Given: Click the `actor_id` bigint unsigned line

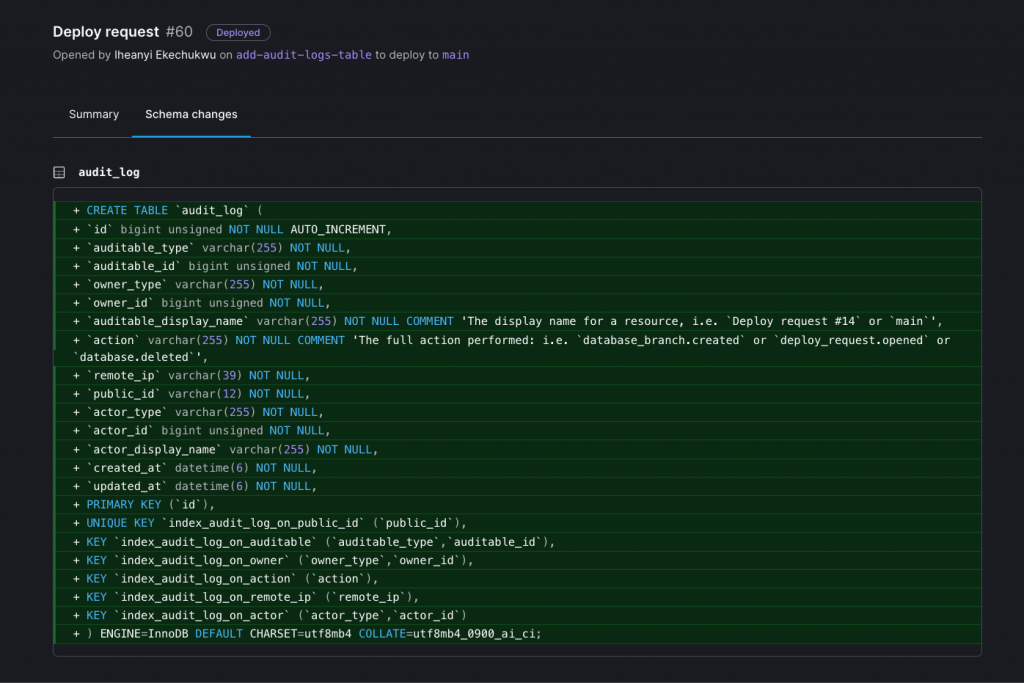Looking at the screenshot, I should coord(517,430).
